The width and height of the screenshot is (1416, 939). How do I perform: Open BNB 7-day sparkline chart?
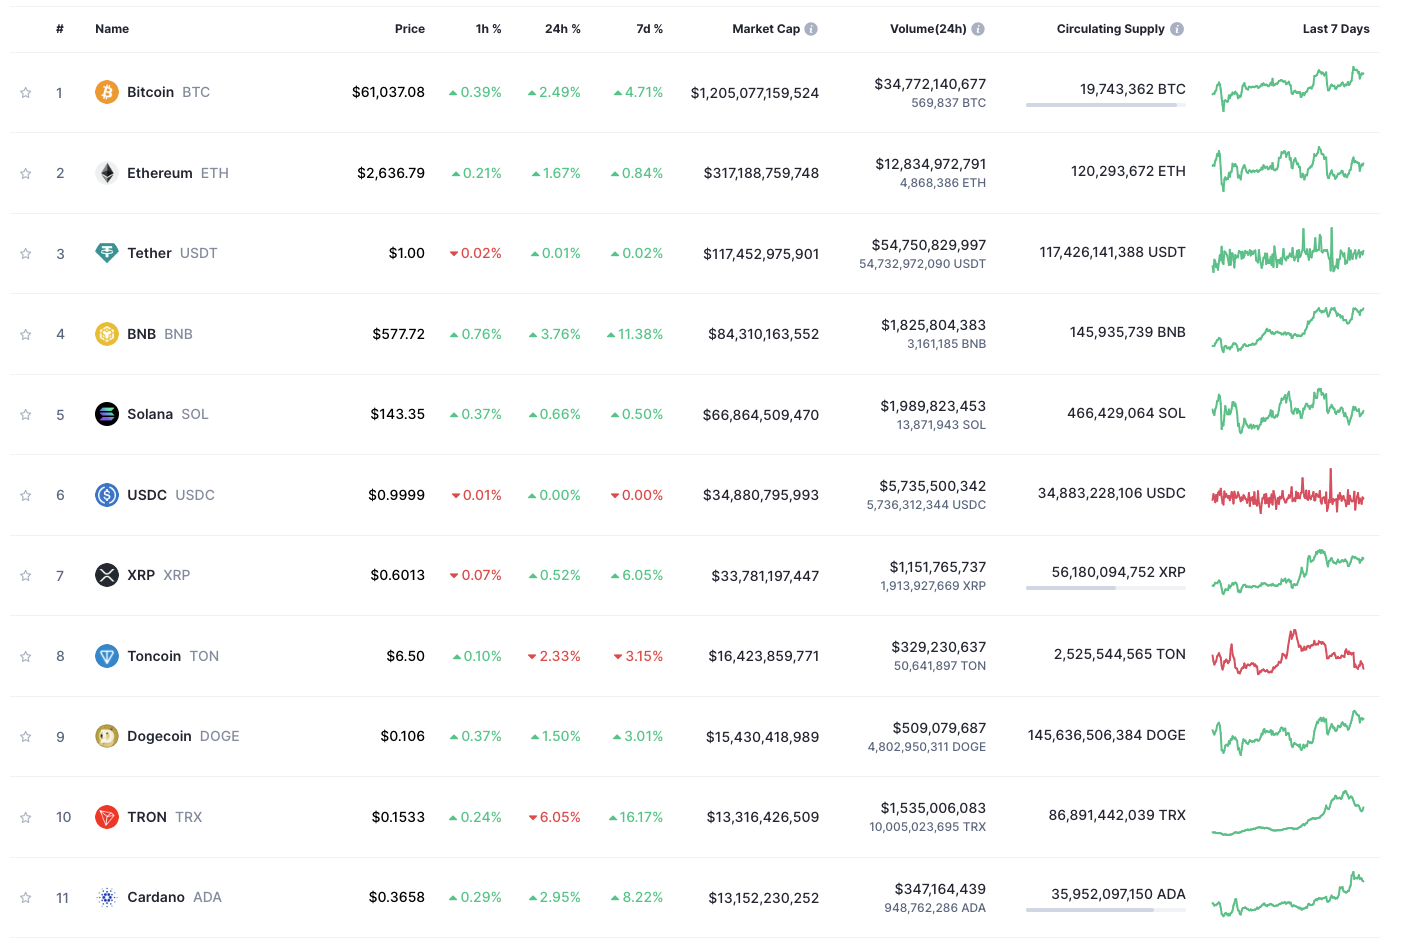click(1288, 330)
